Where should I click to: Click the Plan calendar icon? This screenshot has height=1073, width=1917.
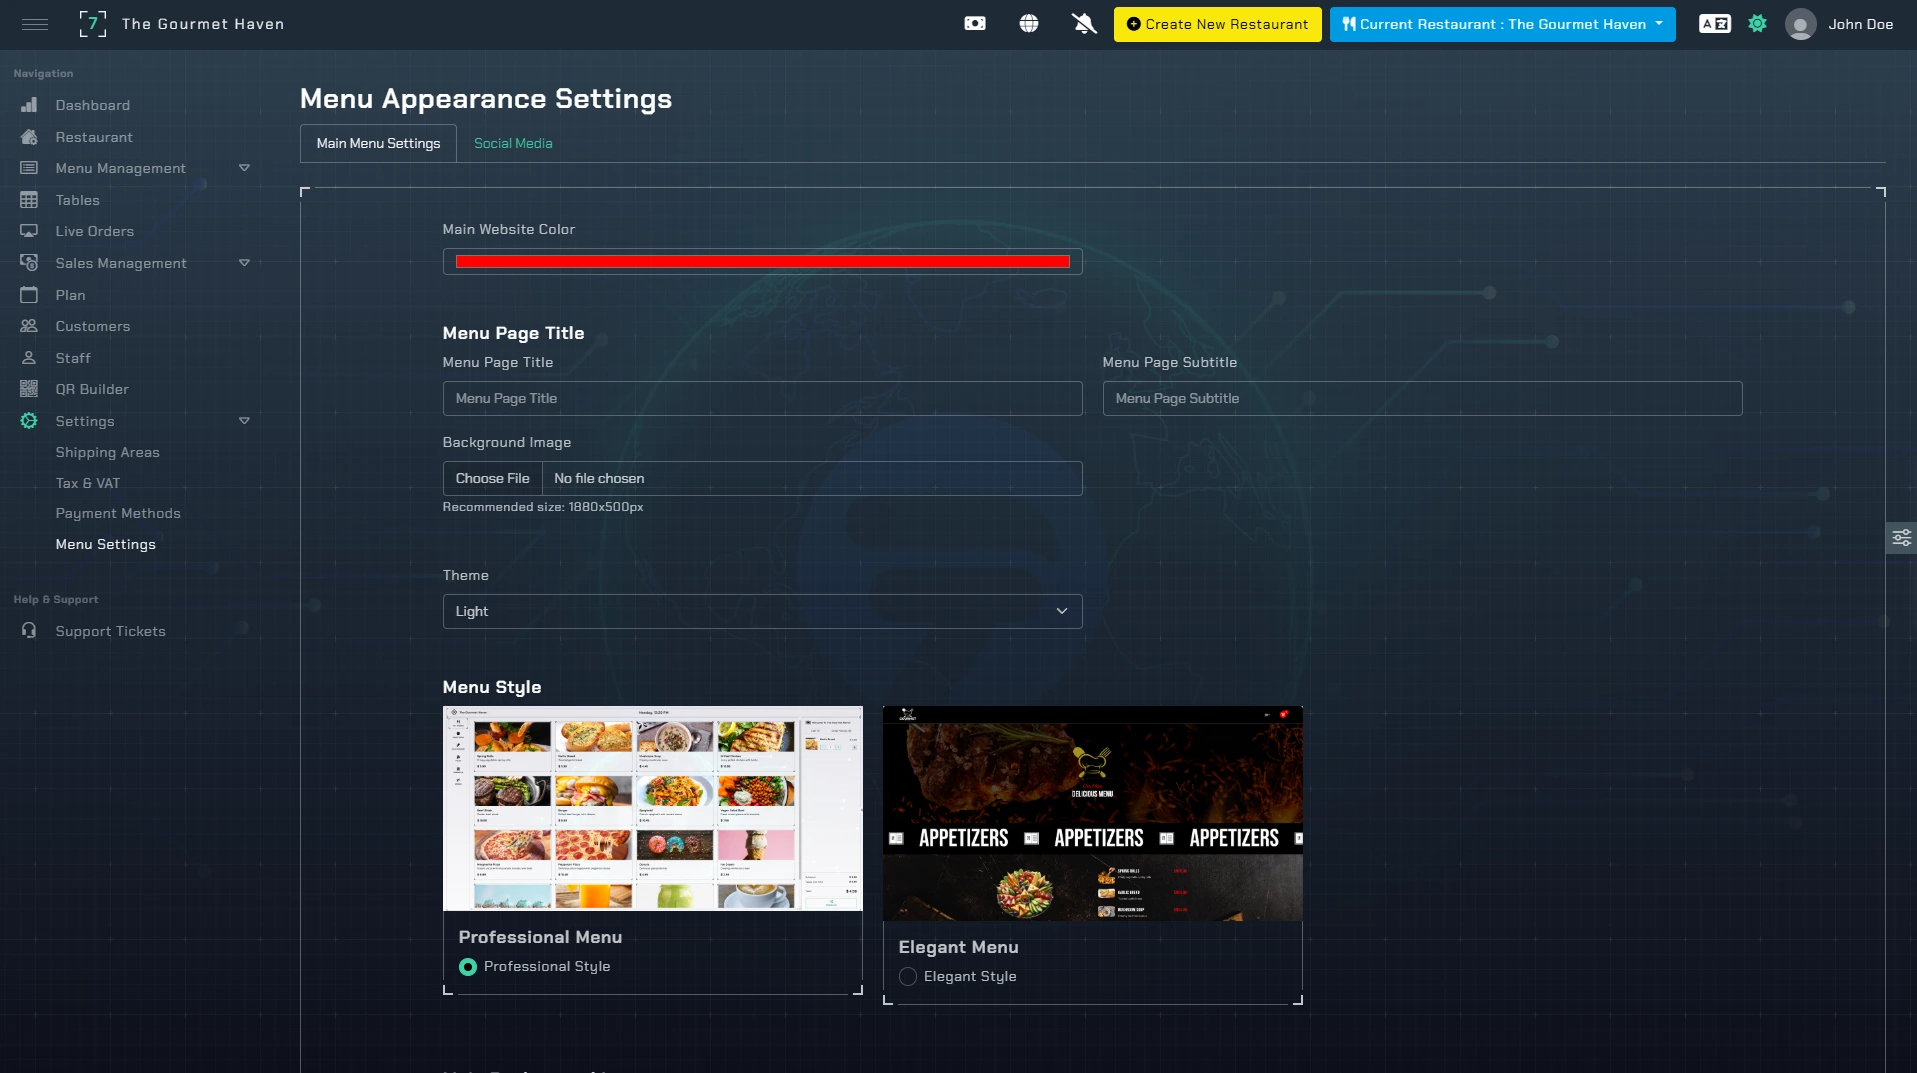pyautogui.click(x=29, y=295)
